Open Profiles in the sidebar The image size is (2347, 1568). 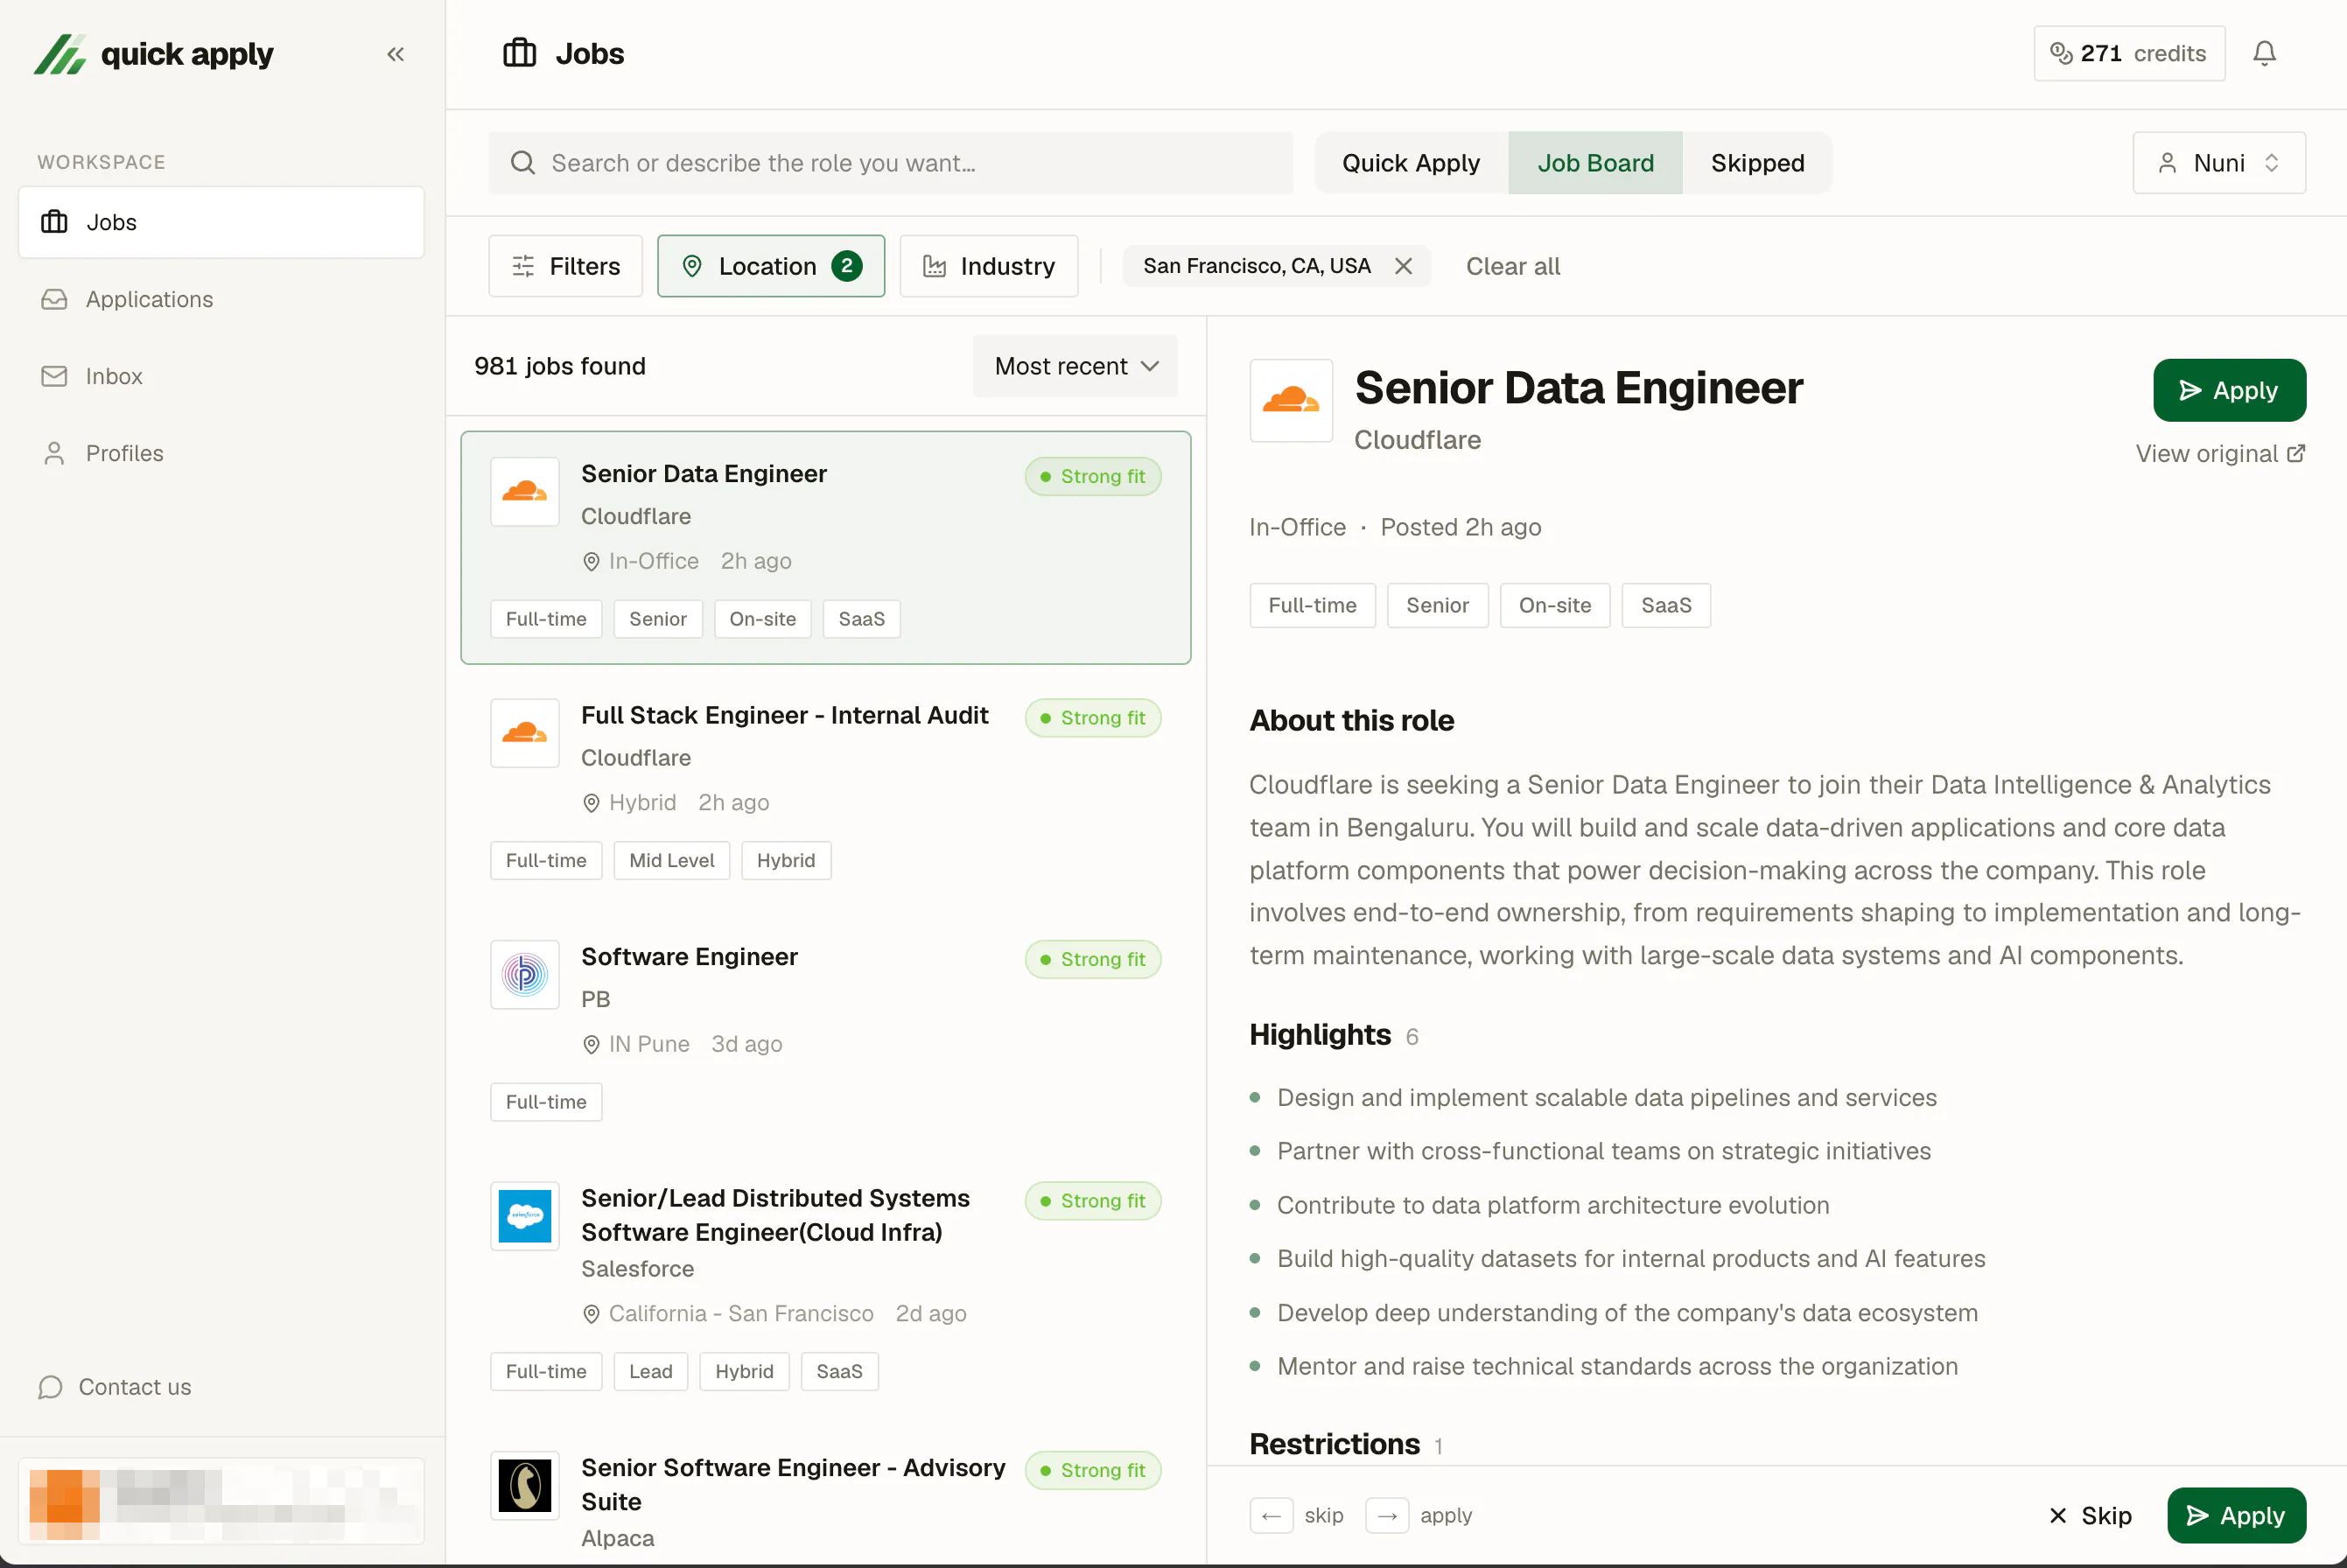coord(221,453)
